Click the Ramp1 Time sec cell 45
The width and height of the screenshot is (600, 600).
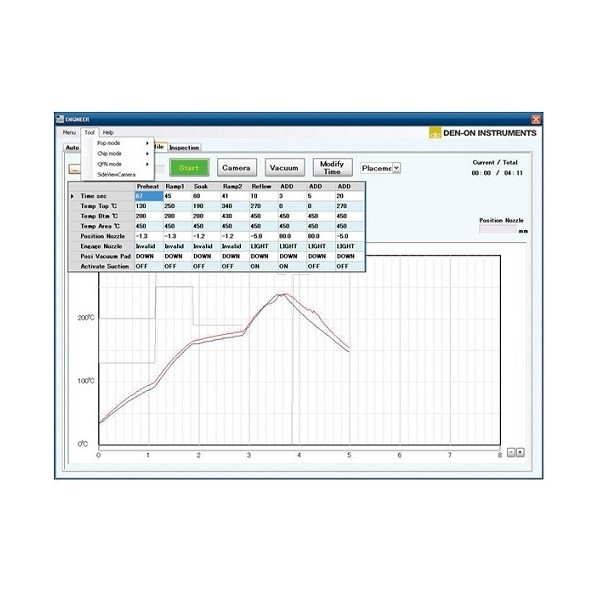tap(178, 196)
